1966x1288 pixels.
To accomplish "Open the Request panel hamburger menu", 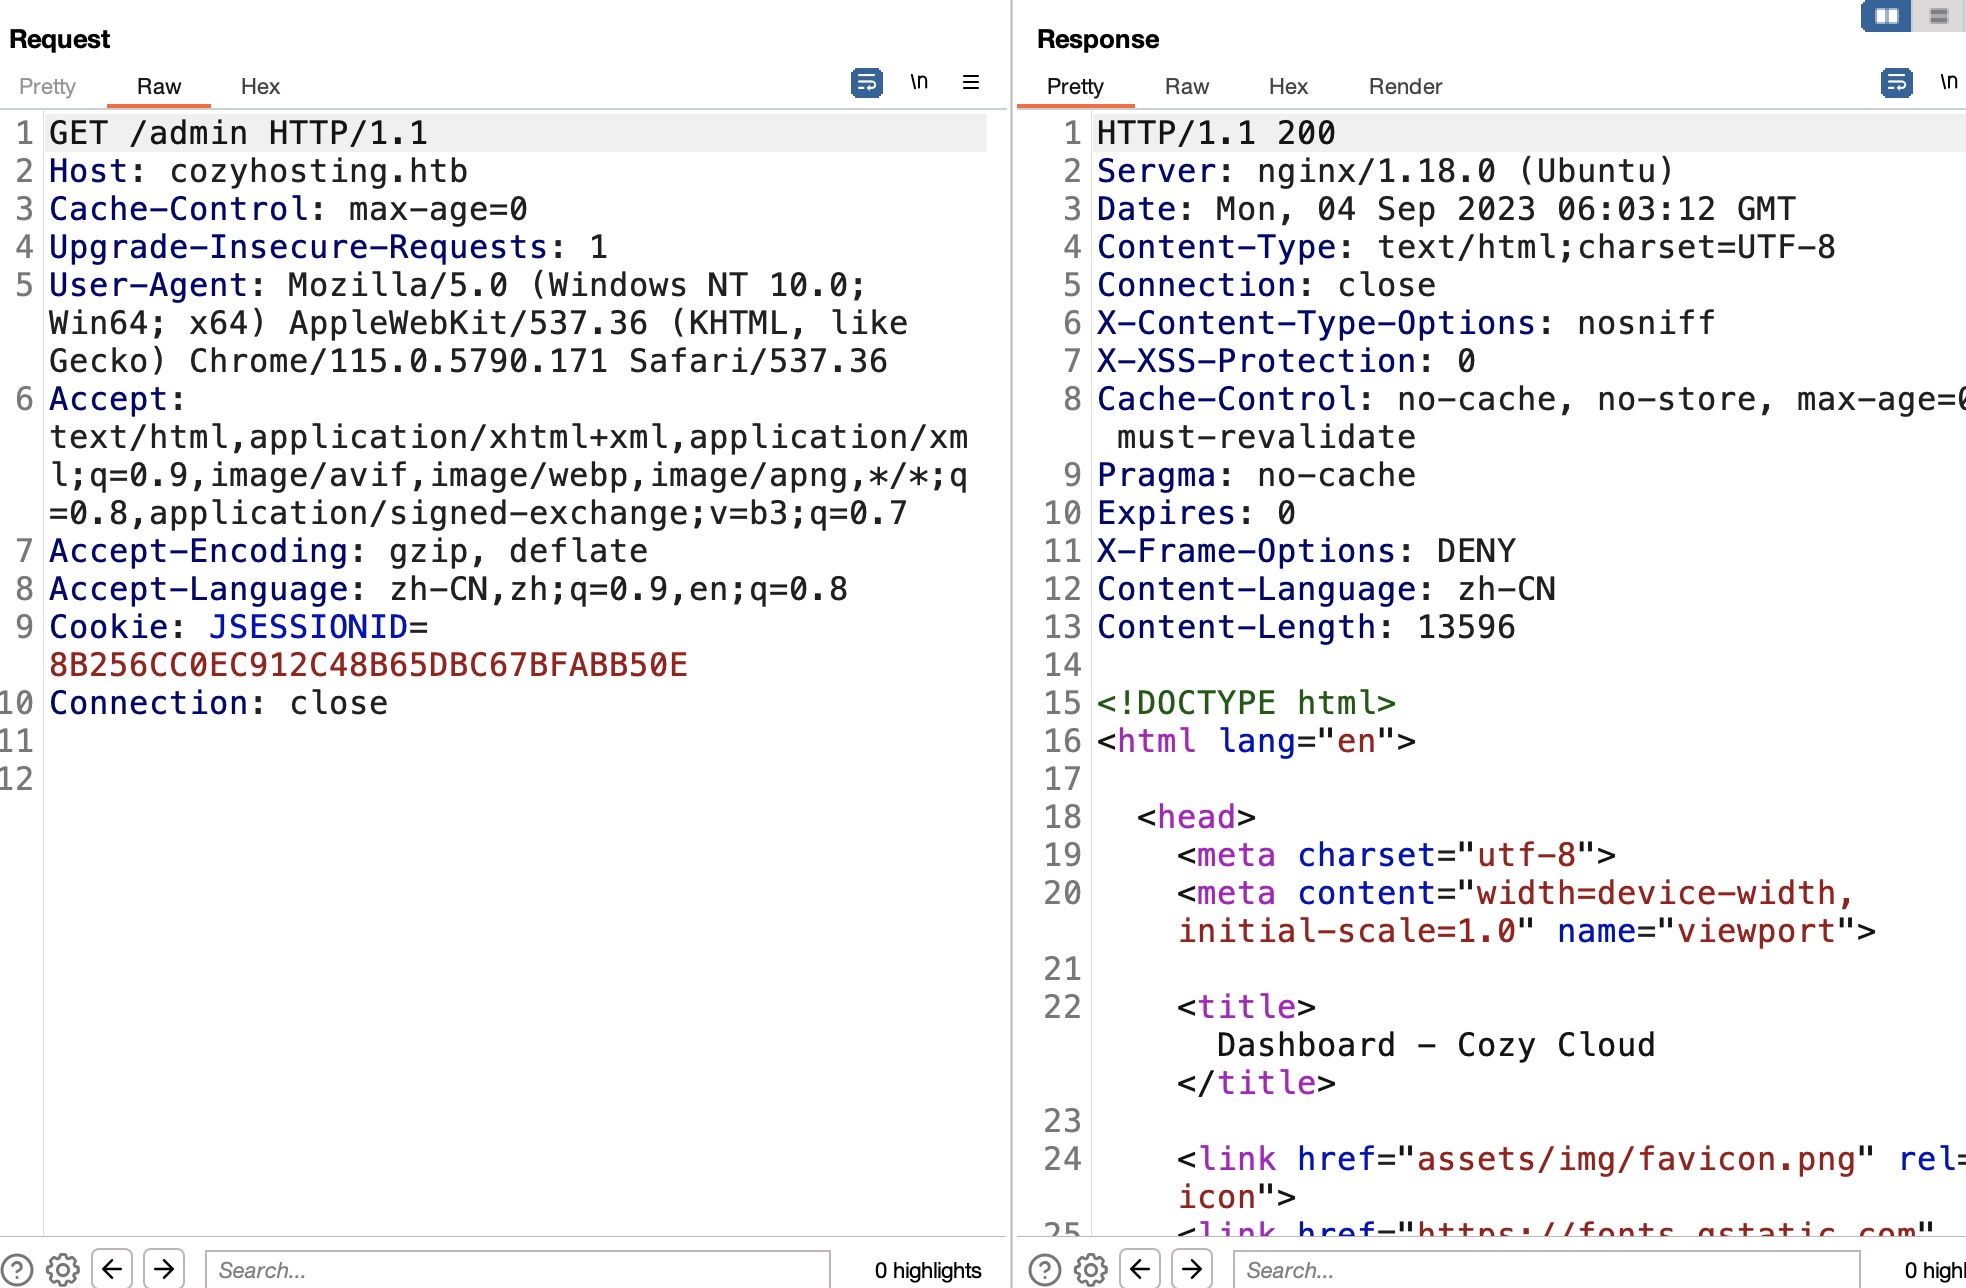I will [x=970, y=83].
